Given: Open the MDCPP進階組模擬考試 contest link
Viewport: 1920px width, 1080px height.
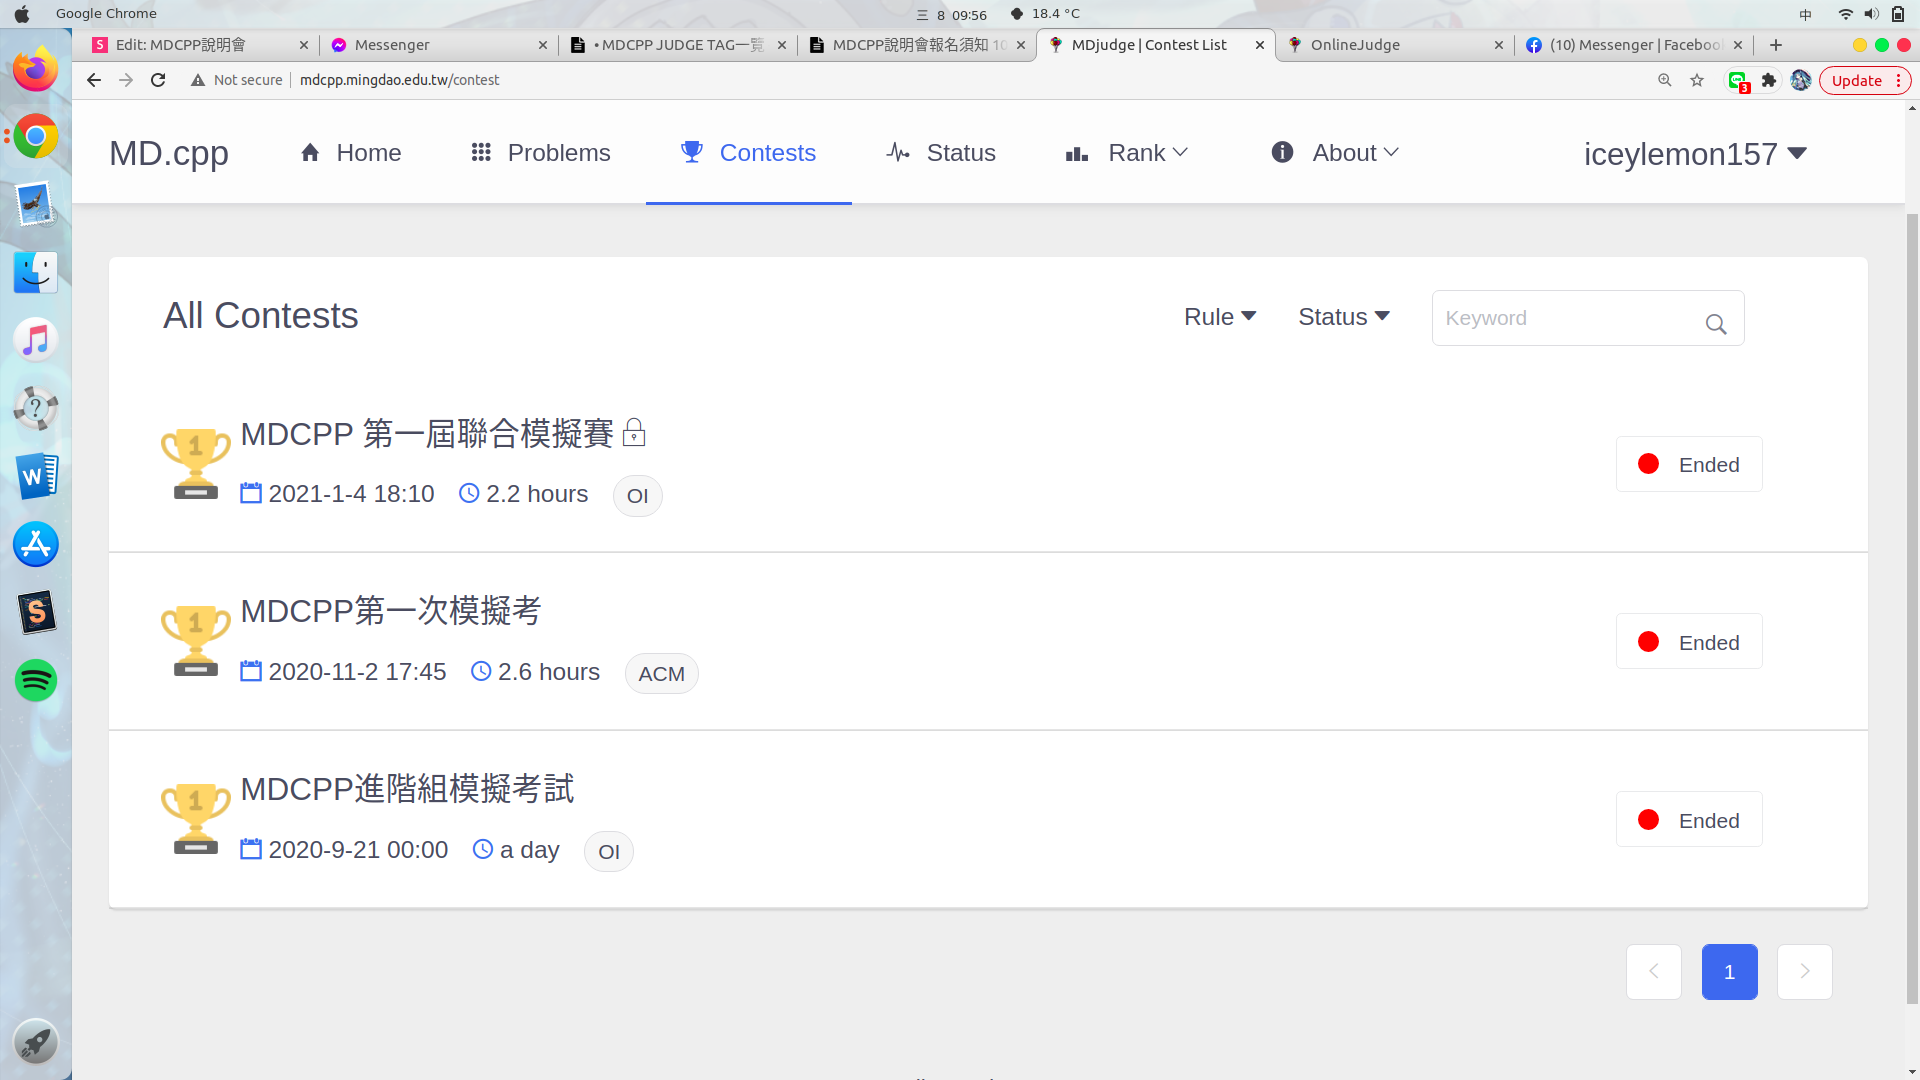Looking at the screenshot, I should (407, 789).
